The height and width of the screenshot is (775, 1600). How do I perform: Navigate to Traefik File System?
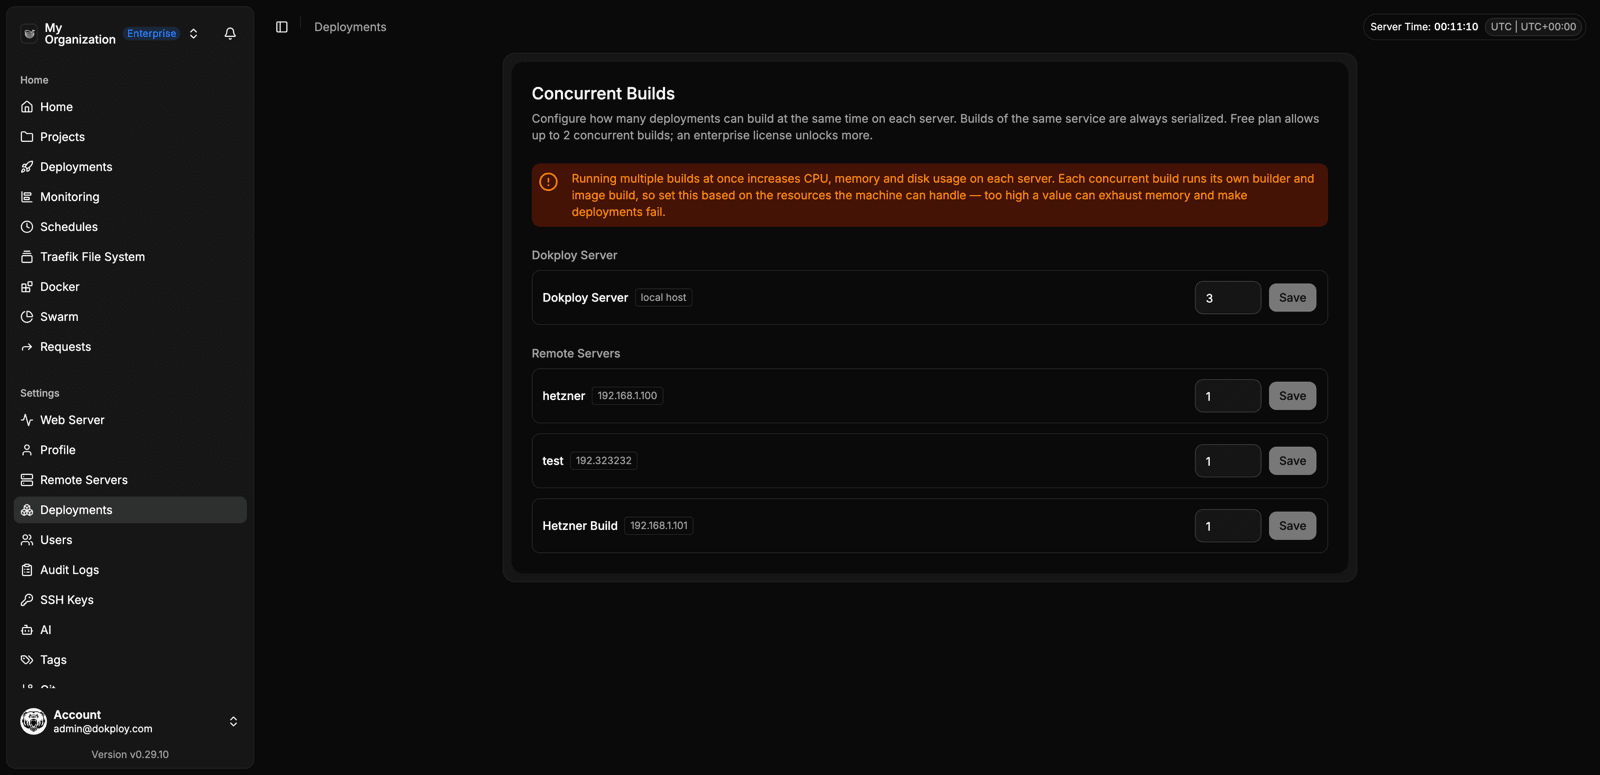click(130, 257)
